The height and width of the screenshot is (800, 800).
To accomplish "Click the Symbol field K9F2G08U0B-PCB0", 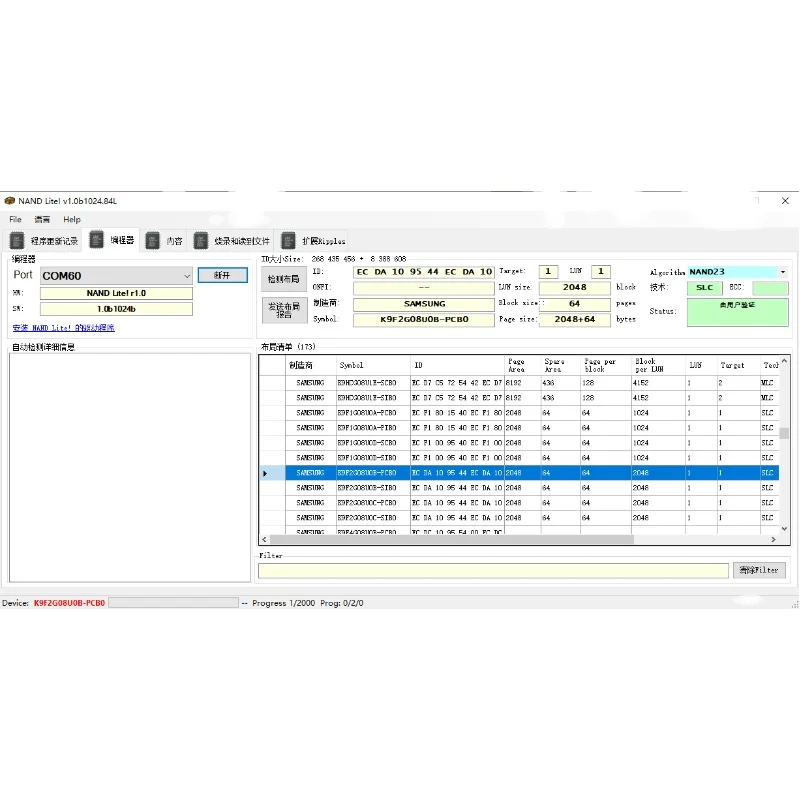I will 423,319.
